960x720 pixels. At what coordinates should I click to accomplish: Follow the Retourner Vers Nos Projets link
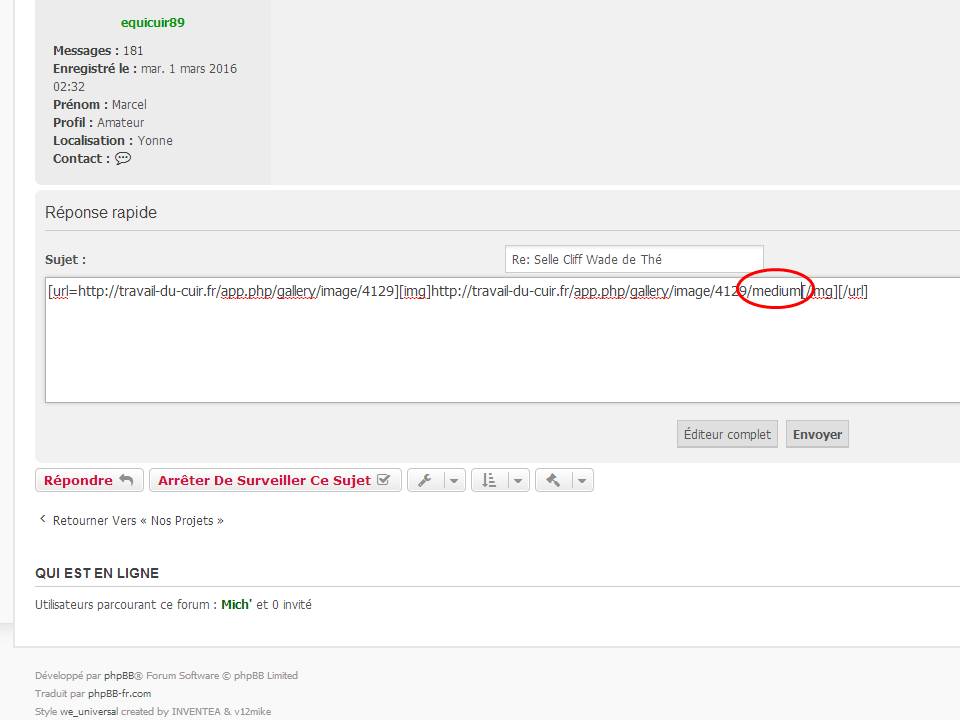(x=137, y=521)
